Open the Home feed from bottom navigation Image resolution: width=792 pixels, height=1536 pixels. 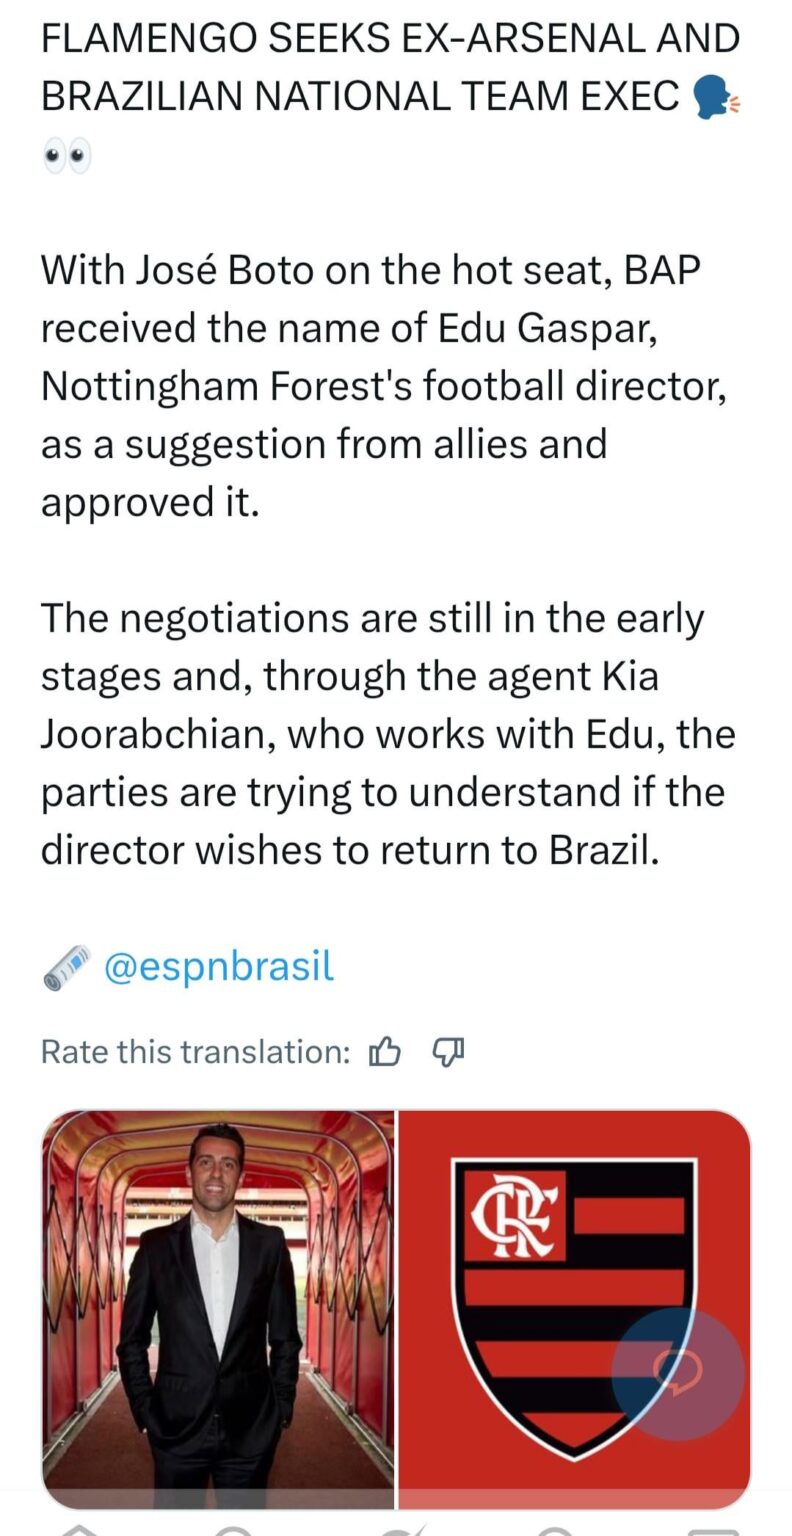click(79, 1528)
